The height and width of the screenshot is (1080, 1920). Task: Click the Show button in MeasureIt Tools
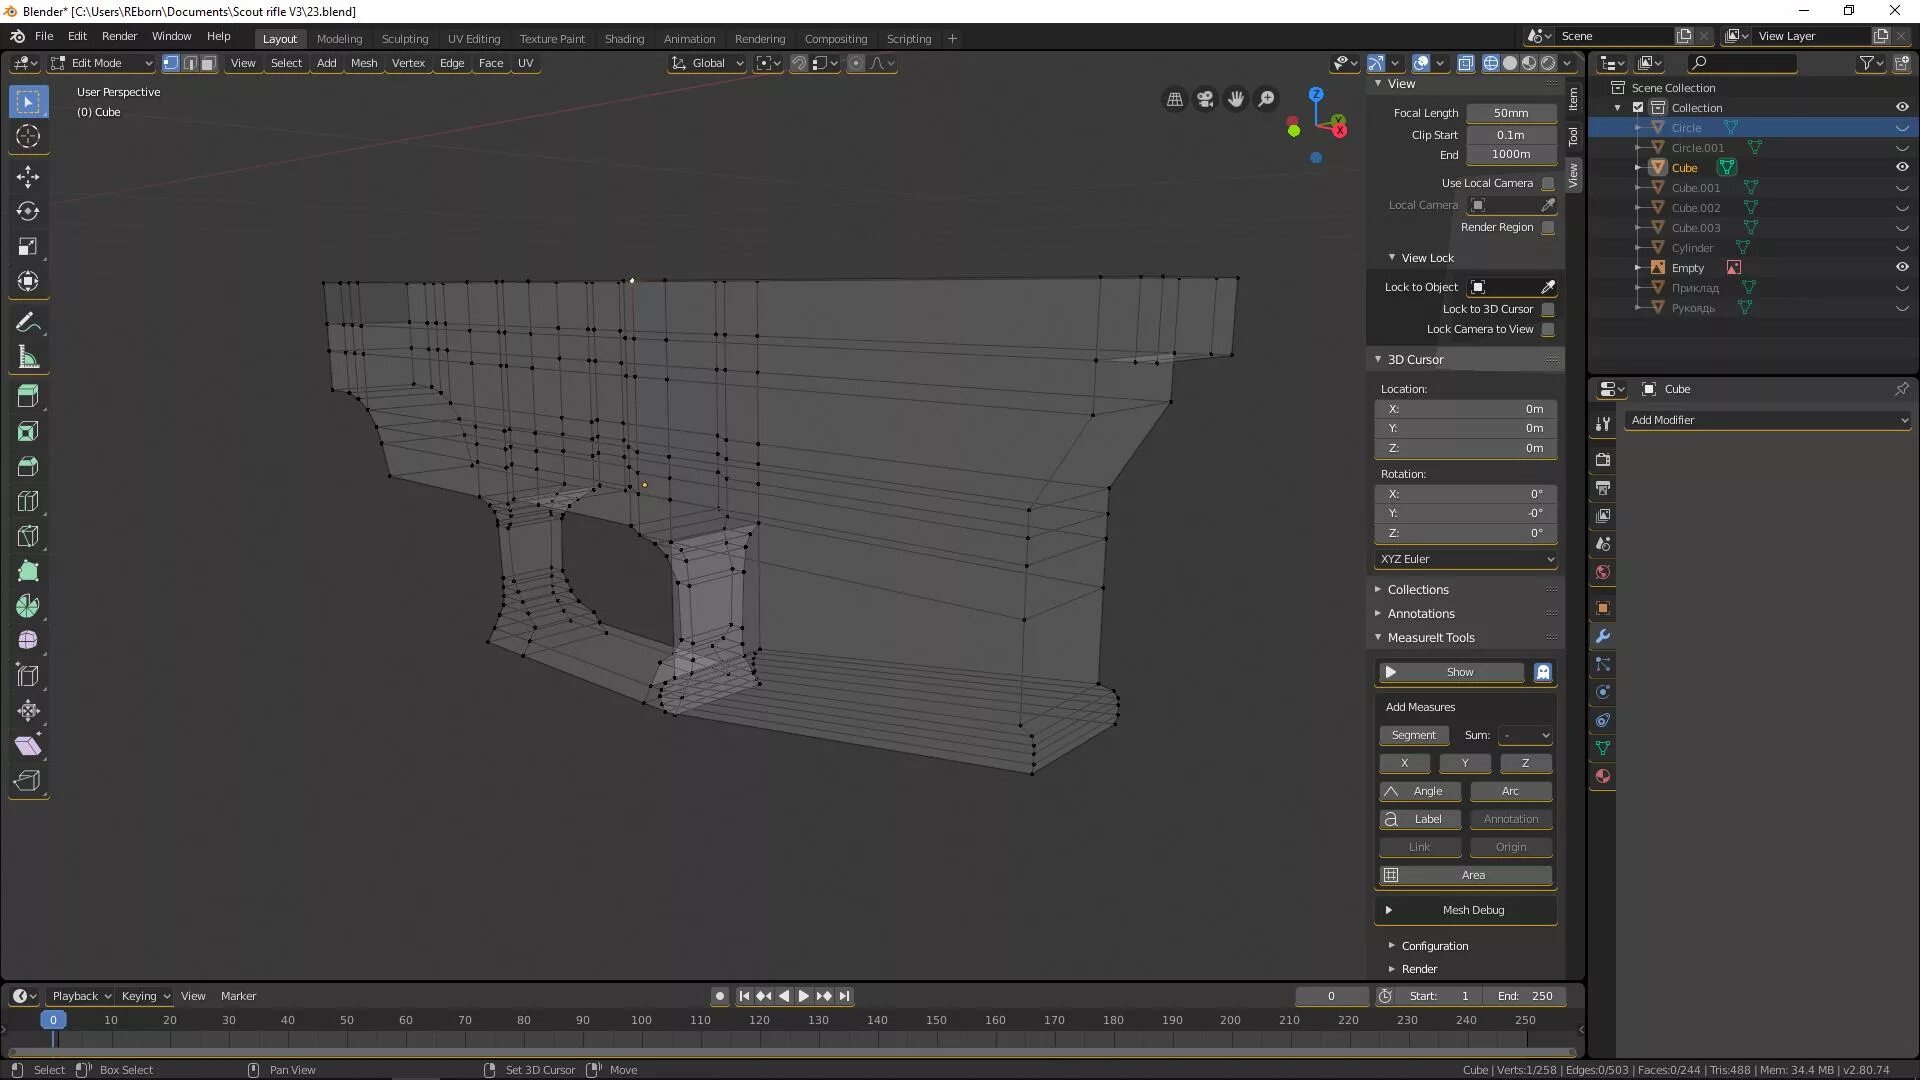click(1458, 671)
